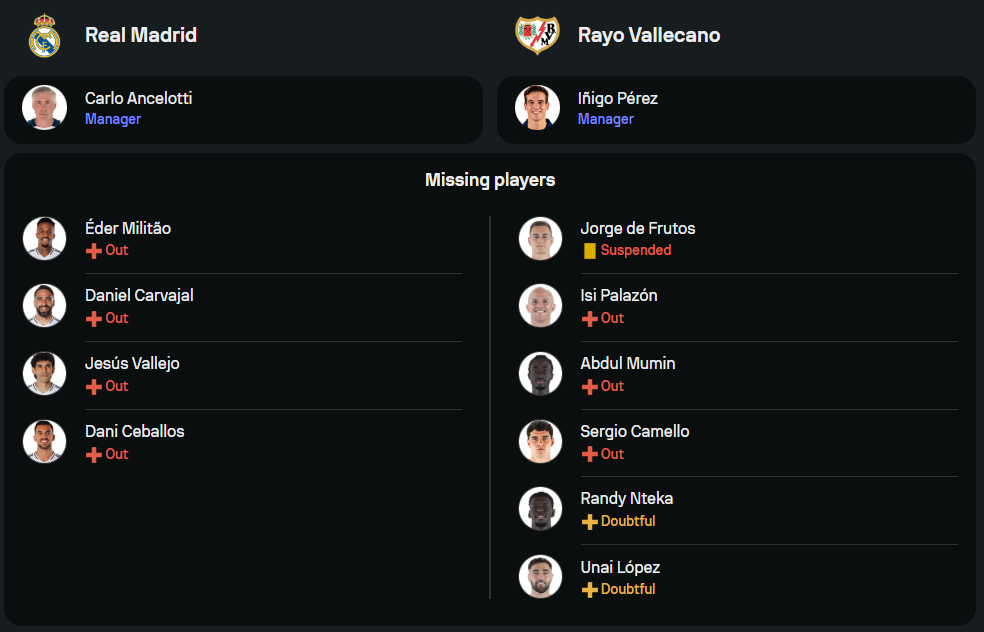This screenshot has width=984, height=632.
Task: Click the Carlo Ancelotti name link
Action: (138, 99)
